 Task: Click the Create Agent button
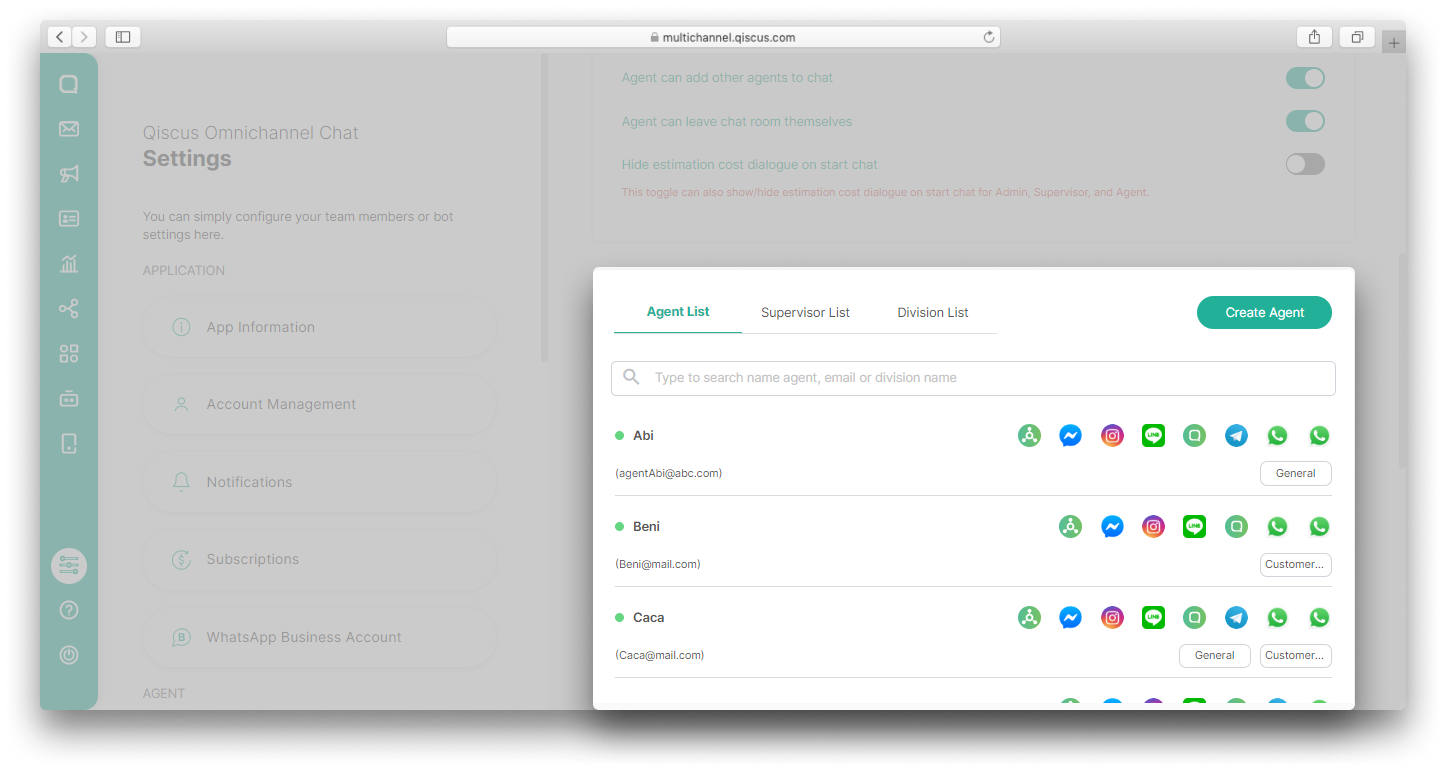pos(1264,312)
